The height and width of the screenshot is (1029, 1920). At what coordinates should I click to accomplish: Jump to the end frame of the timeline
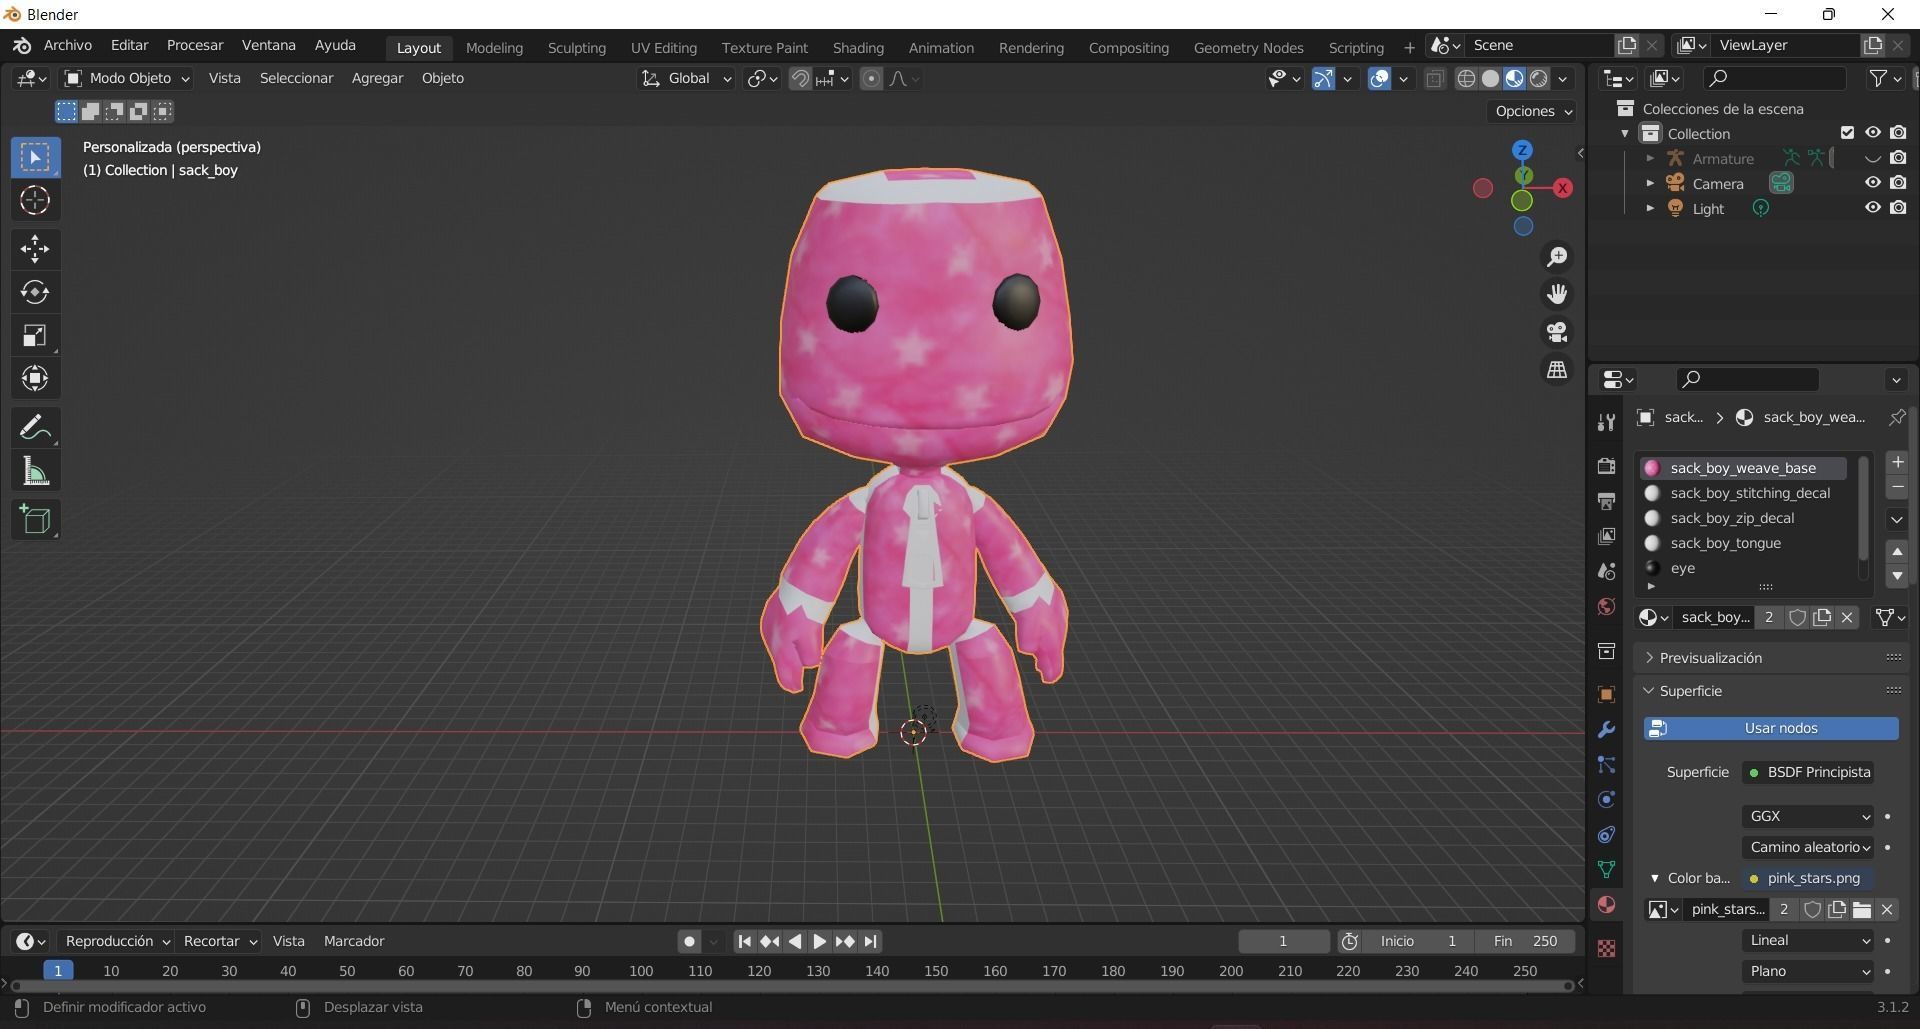870,941
